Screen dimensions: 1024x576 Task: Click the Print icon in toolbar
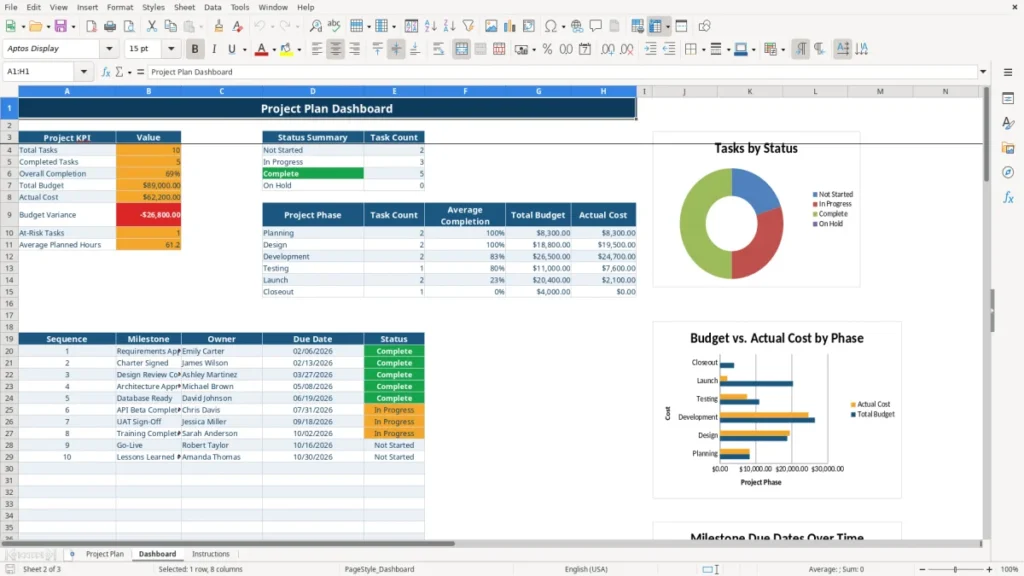pyautogui.click(x=110, y=26)
